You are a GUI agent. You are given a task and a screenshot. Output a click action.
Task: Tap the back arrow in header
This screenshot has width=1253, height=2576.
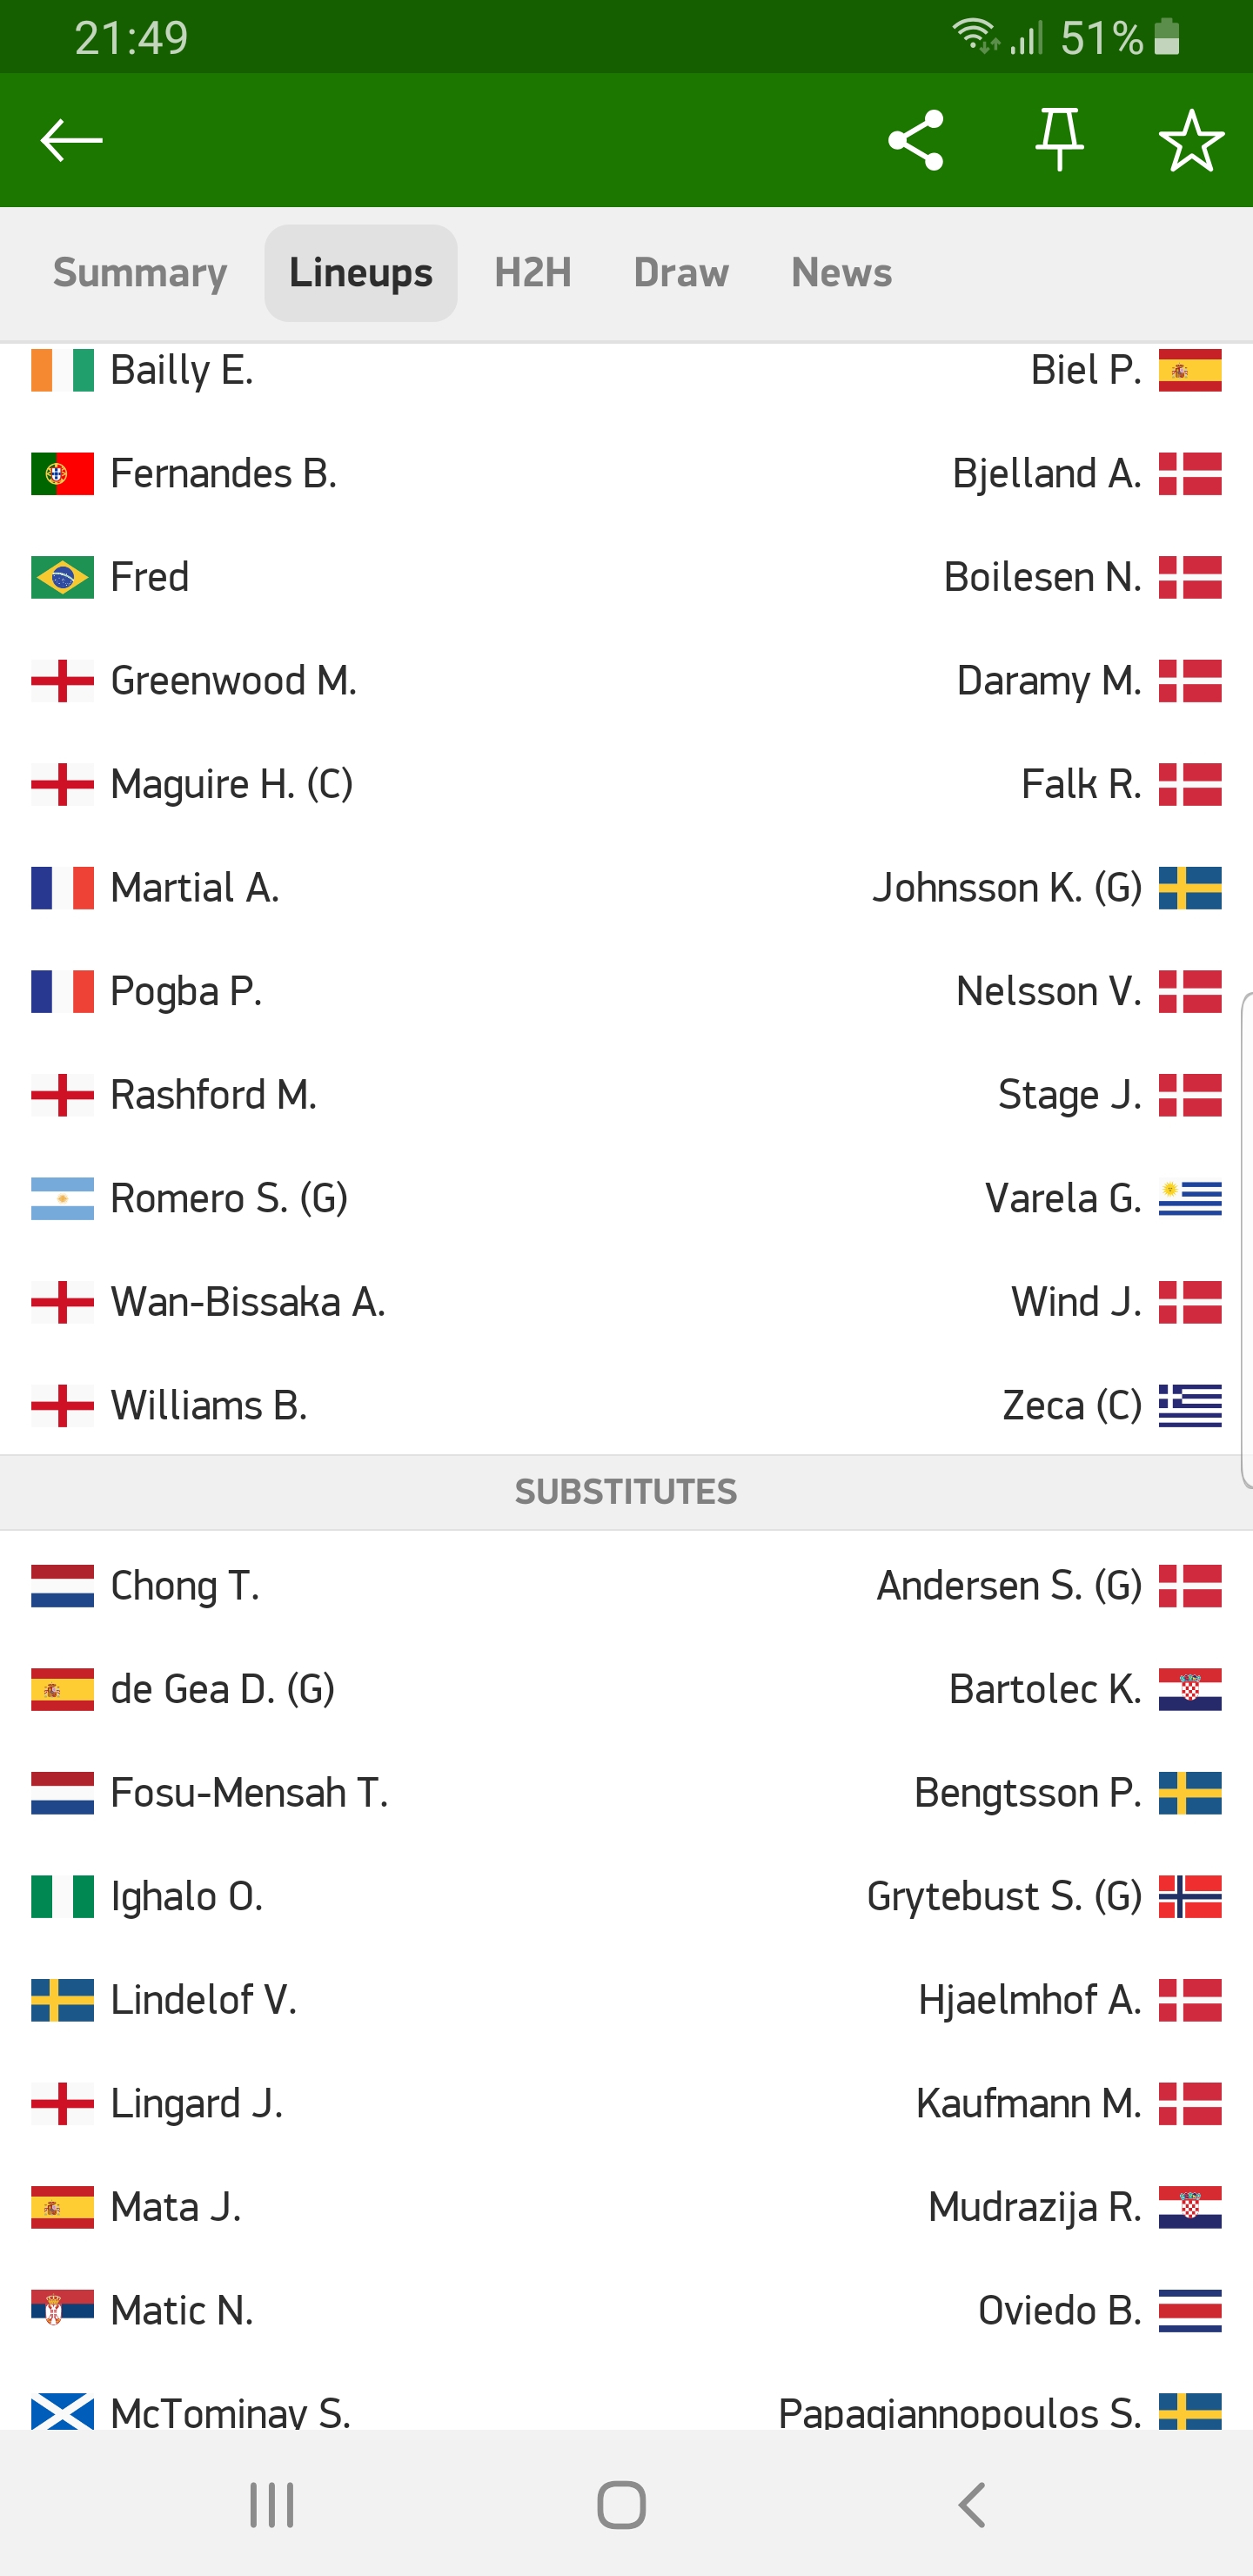(71, 140)
